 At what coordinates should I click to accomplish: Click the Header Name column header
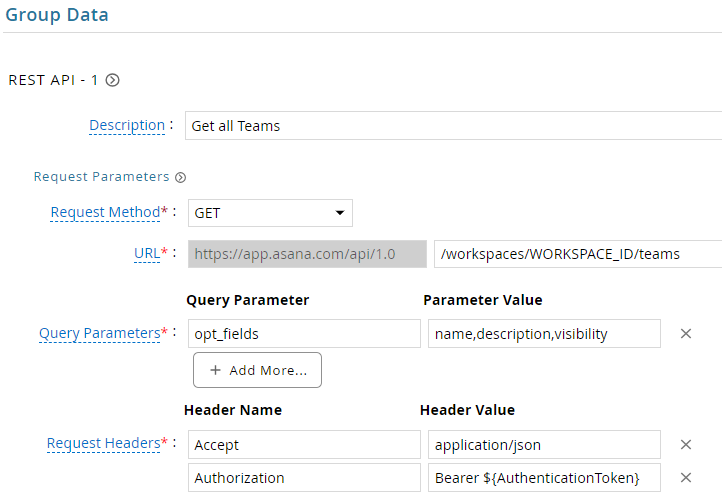pyautogui.click(x=233, y=410)
